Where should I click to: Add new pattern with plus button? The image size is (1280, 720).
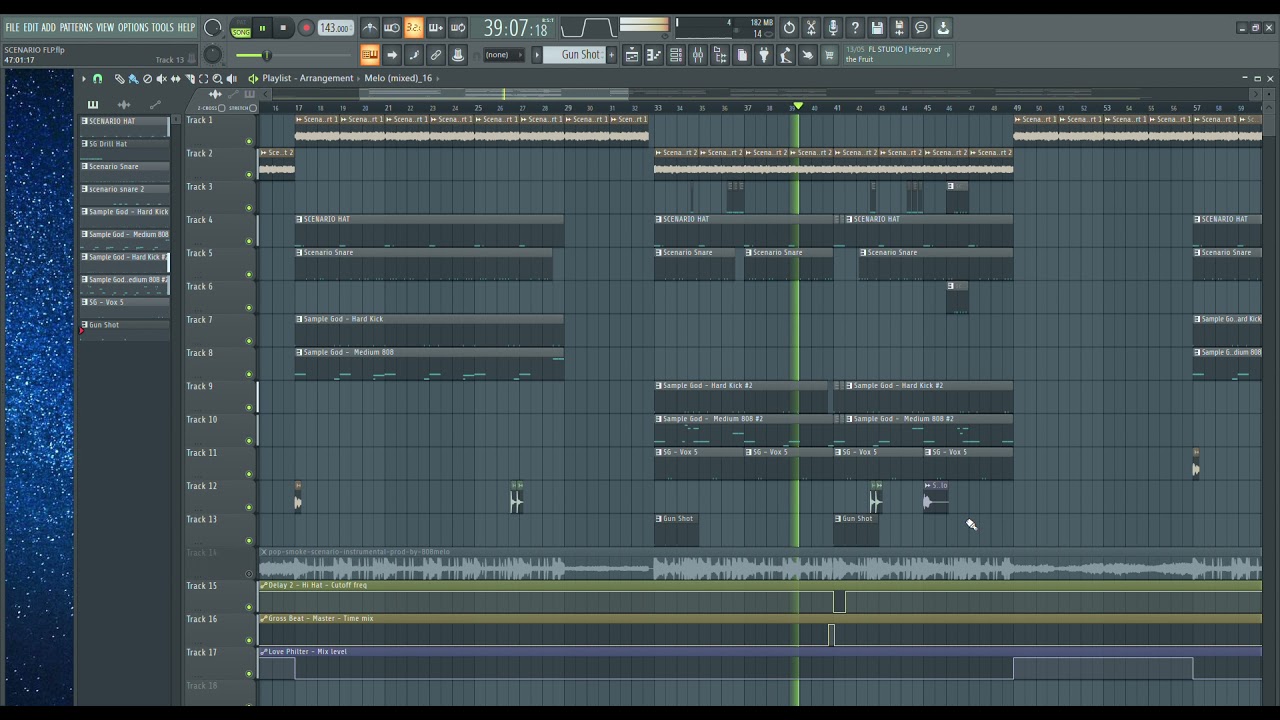pyautogui.click(x=611, y=55)
